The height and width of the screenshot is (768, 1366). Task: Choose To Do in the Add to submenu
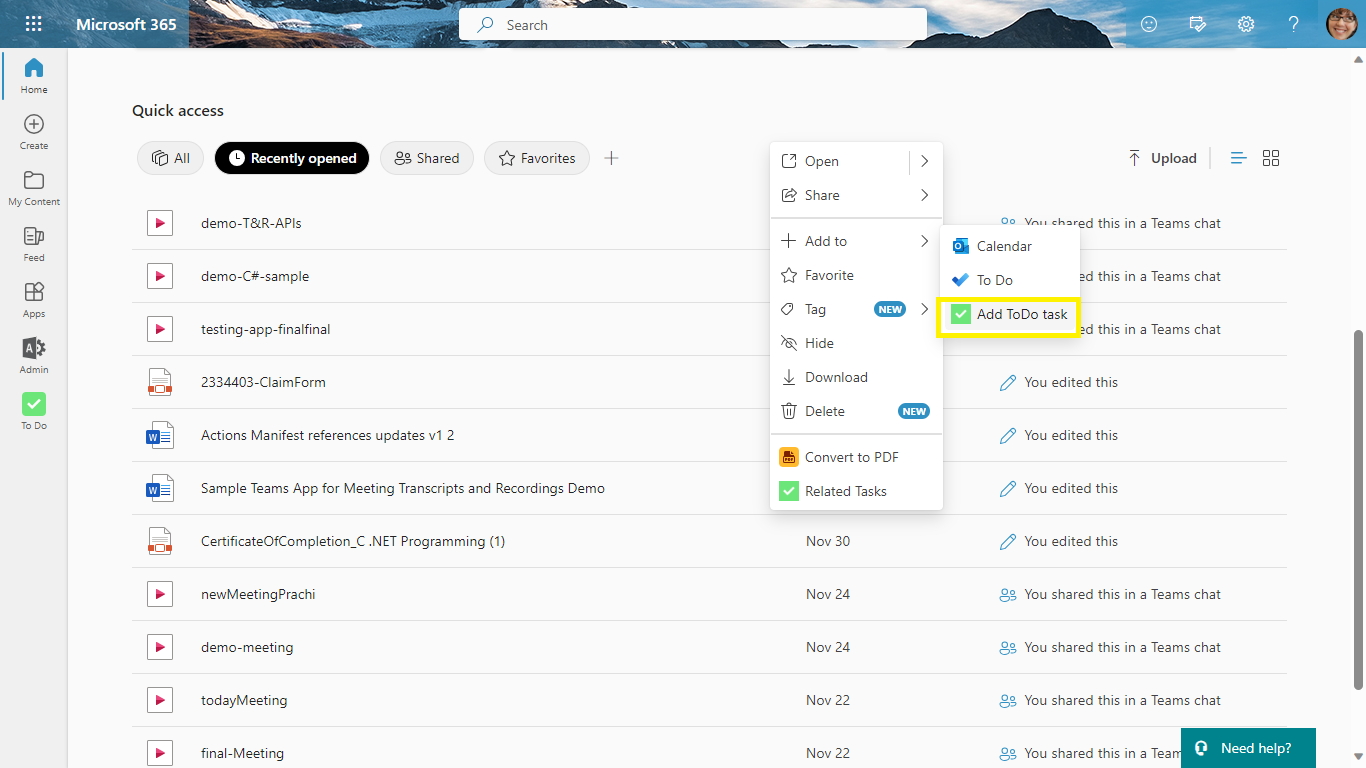tap(1010, 280)
